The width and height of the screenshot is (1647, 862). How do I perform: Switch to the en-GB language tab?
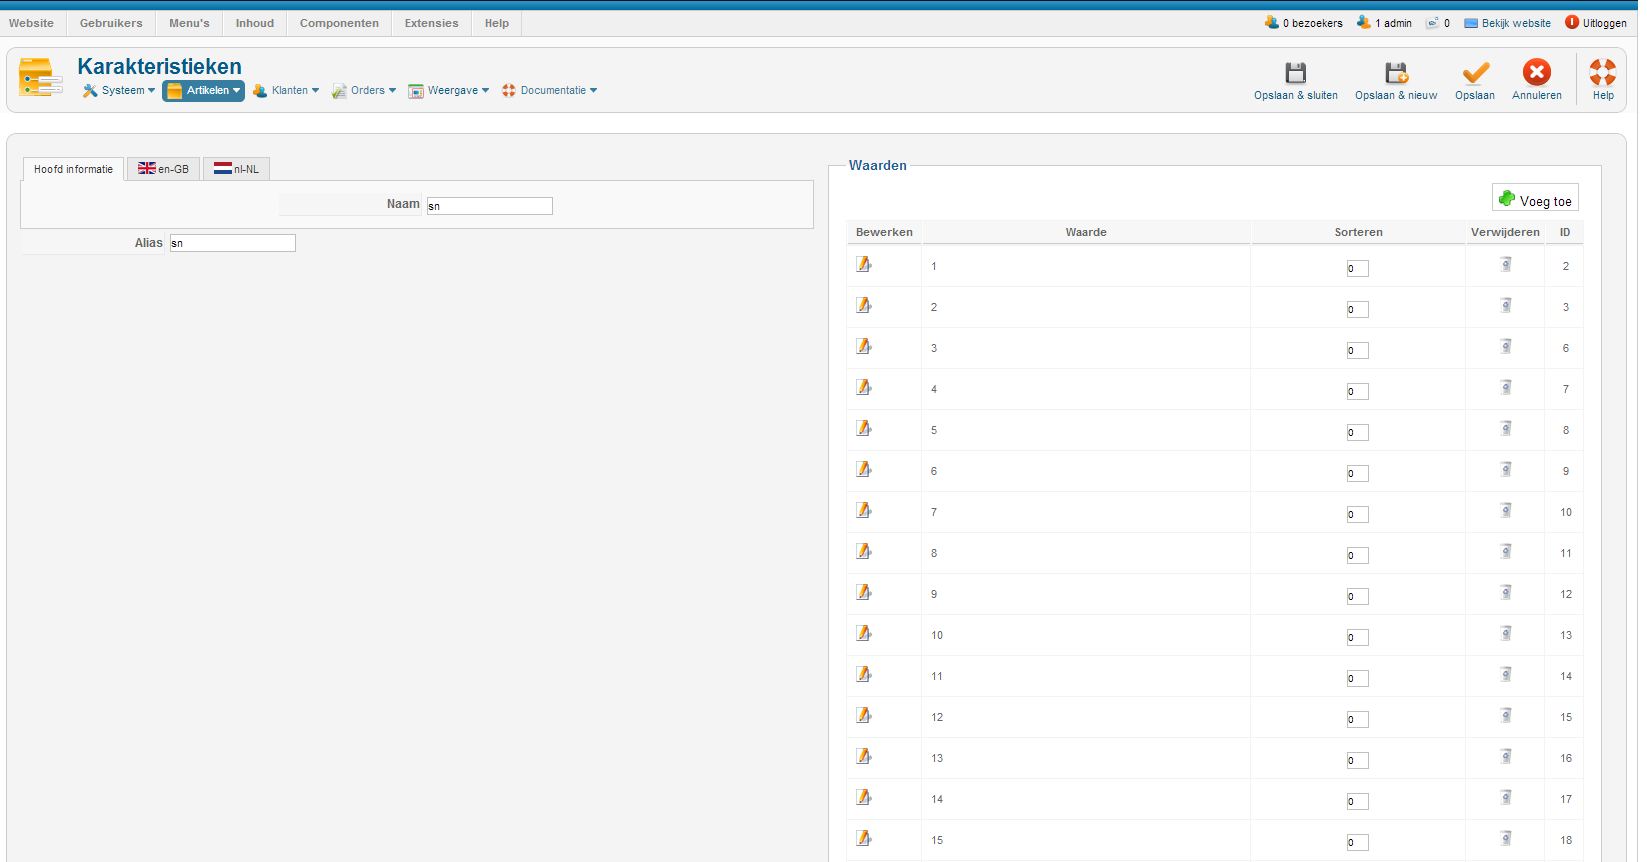coord(163,169)
